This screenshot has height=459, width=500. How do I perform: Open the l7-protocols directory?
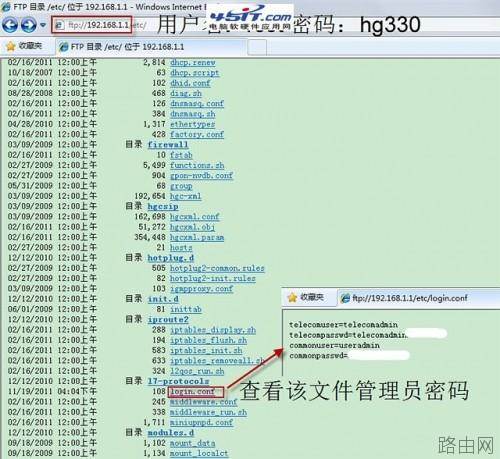(178, 381)
